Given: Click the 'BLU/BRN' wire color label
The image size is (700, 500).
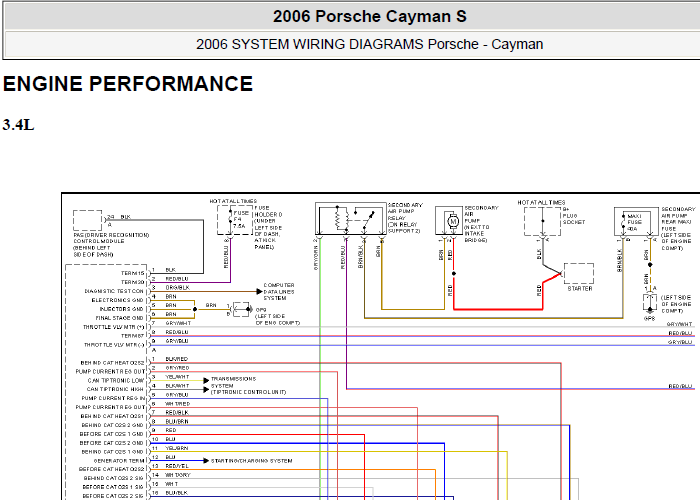Looking at the screenshot, I should coord(177,421).
